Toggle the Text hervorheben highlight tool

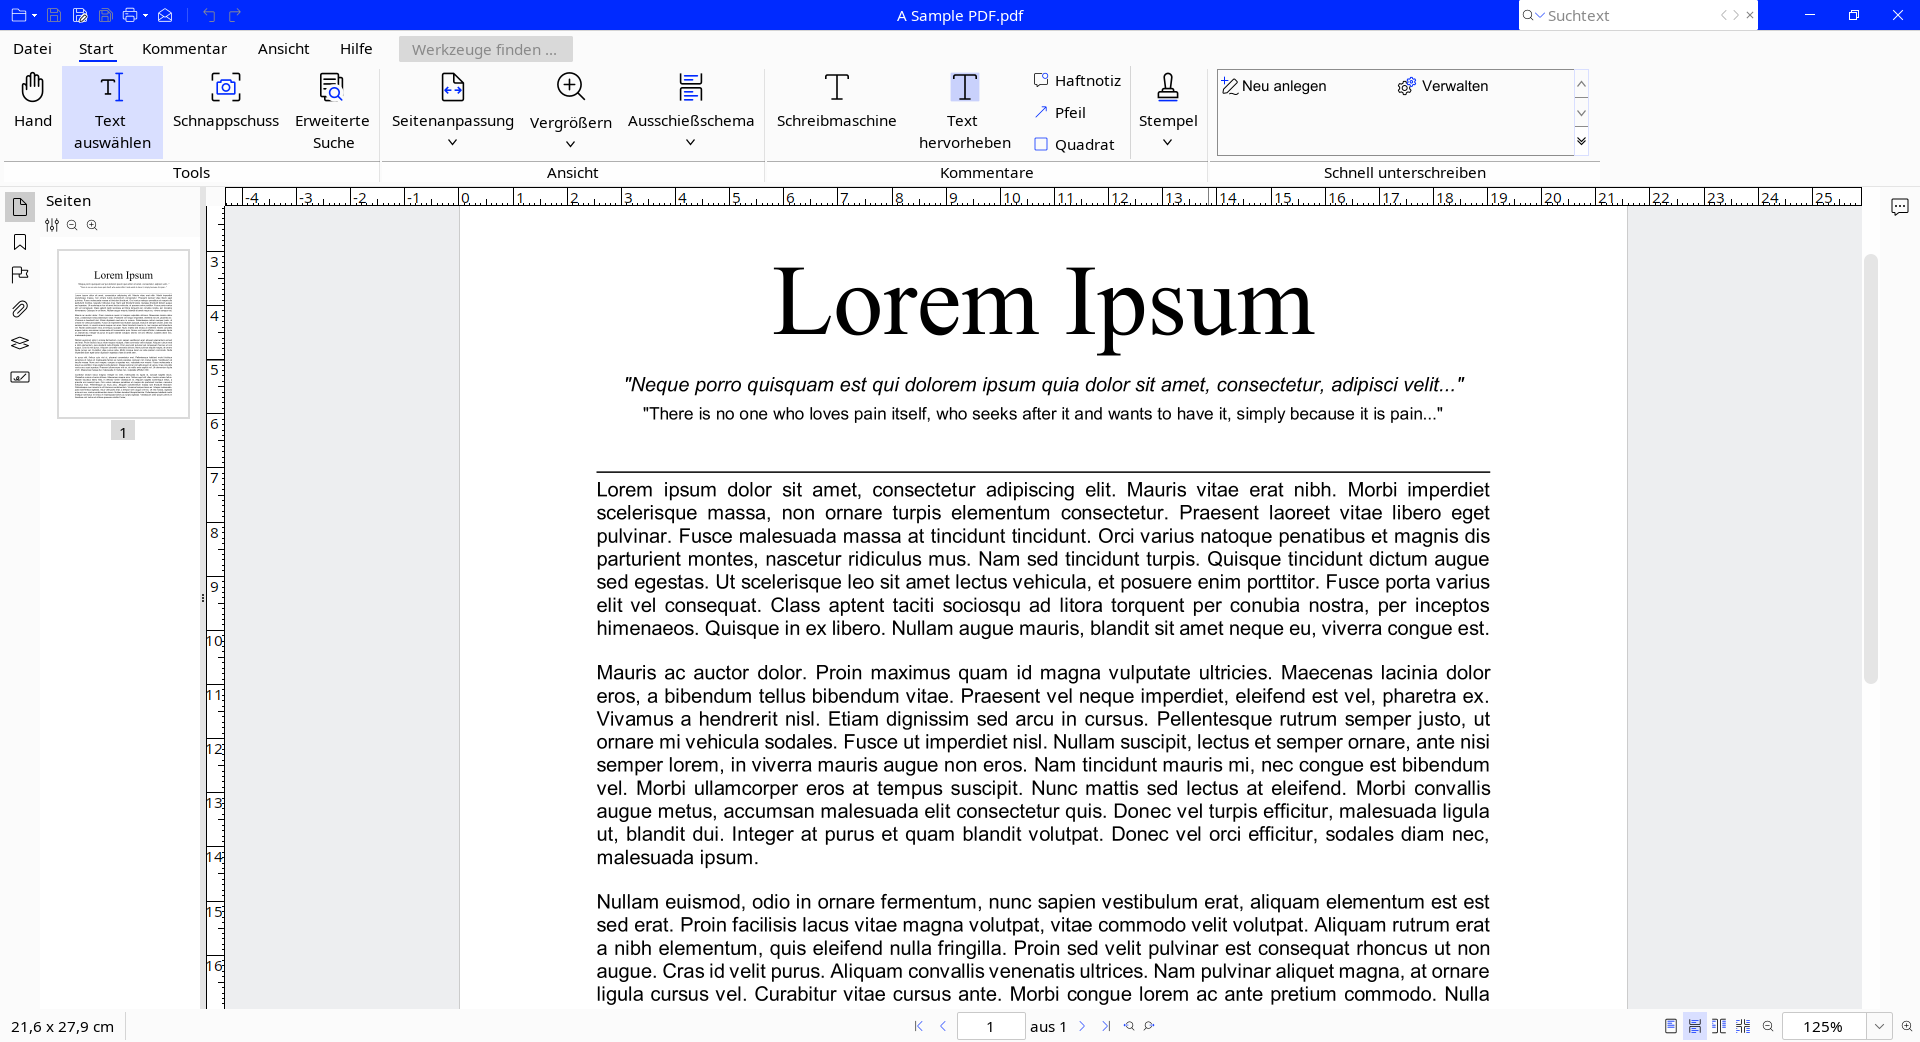[964, 110]
